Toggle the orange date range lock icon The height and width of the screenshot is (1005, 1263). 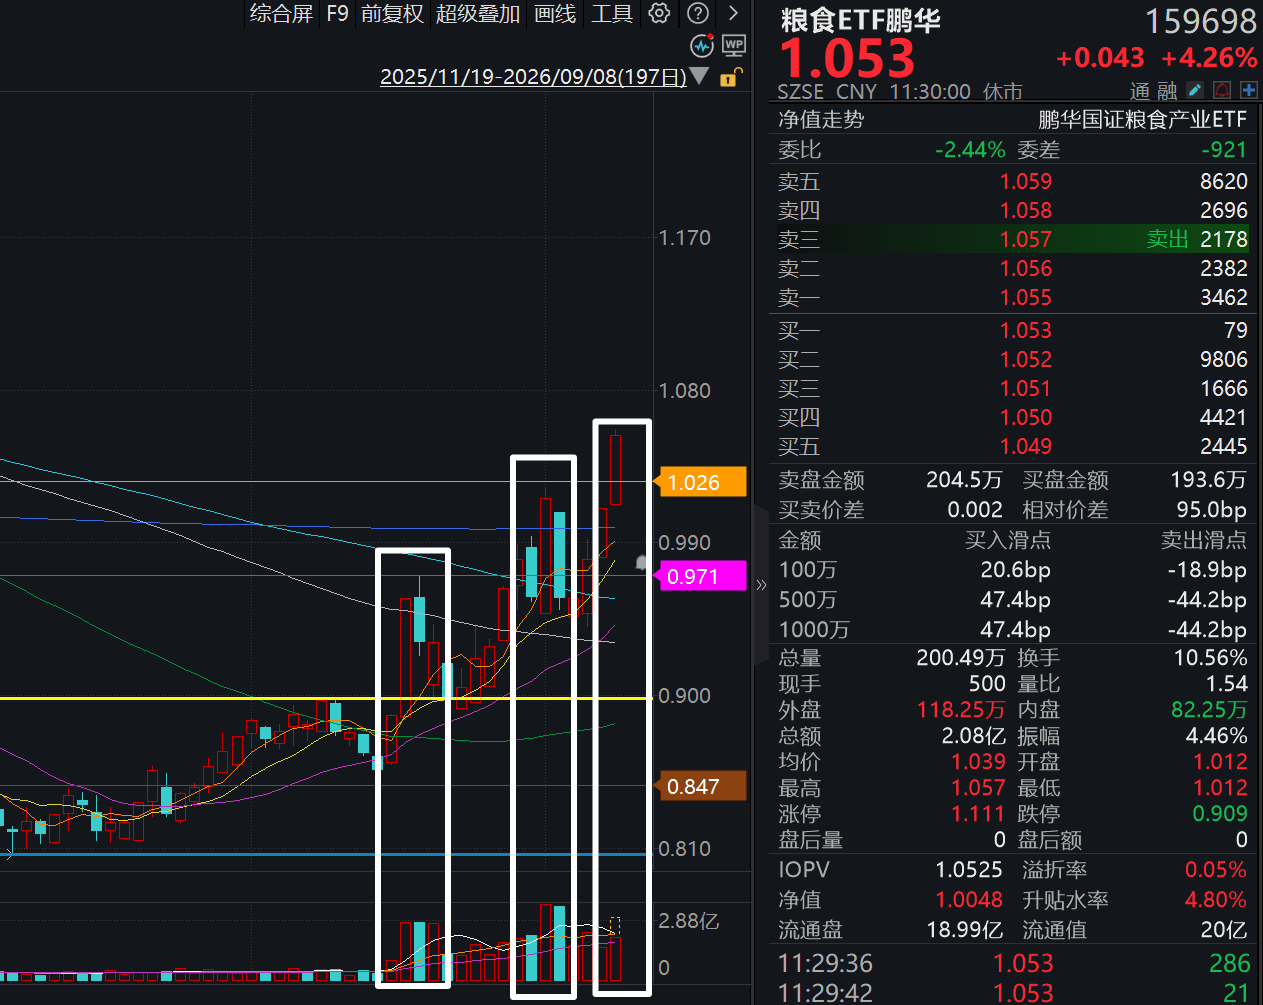point(731,77)
